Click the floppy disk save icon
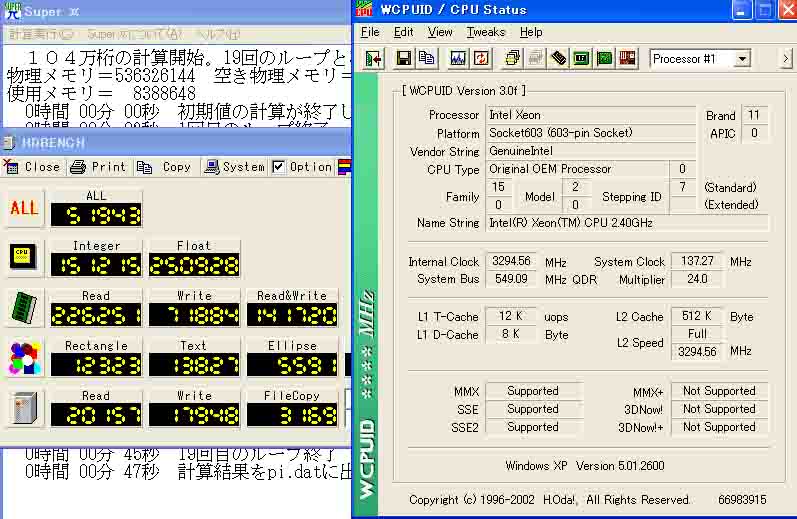This screenshot has width=797, height=519. [x=404, y=59]
